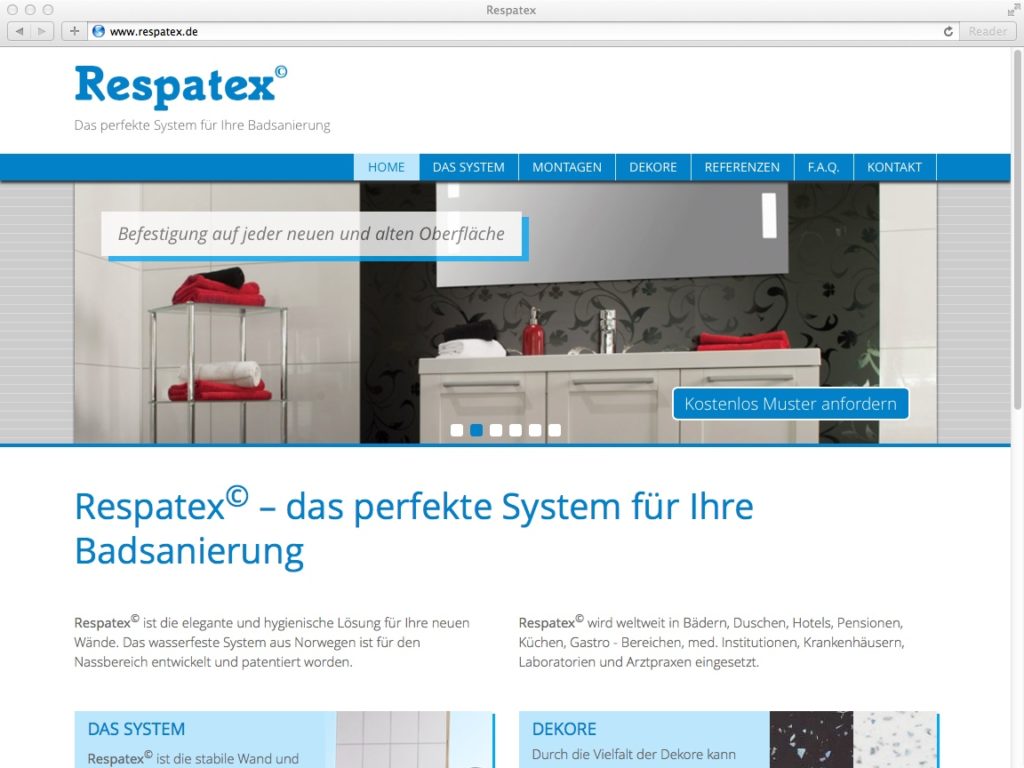
Task: Open the F.A.Q. menu item
Action: [823, 167]
